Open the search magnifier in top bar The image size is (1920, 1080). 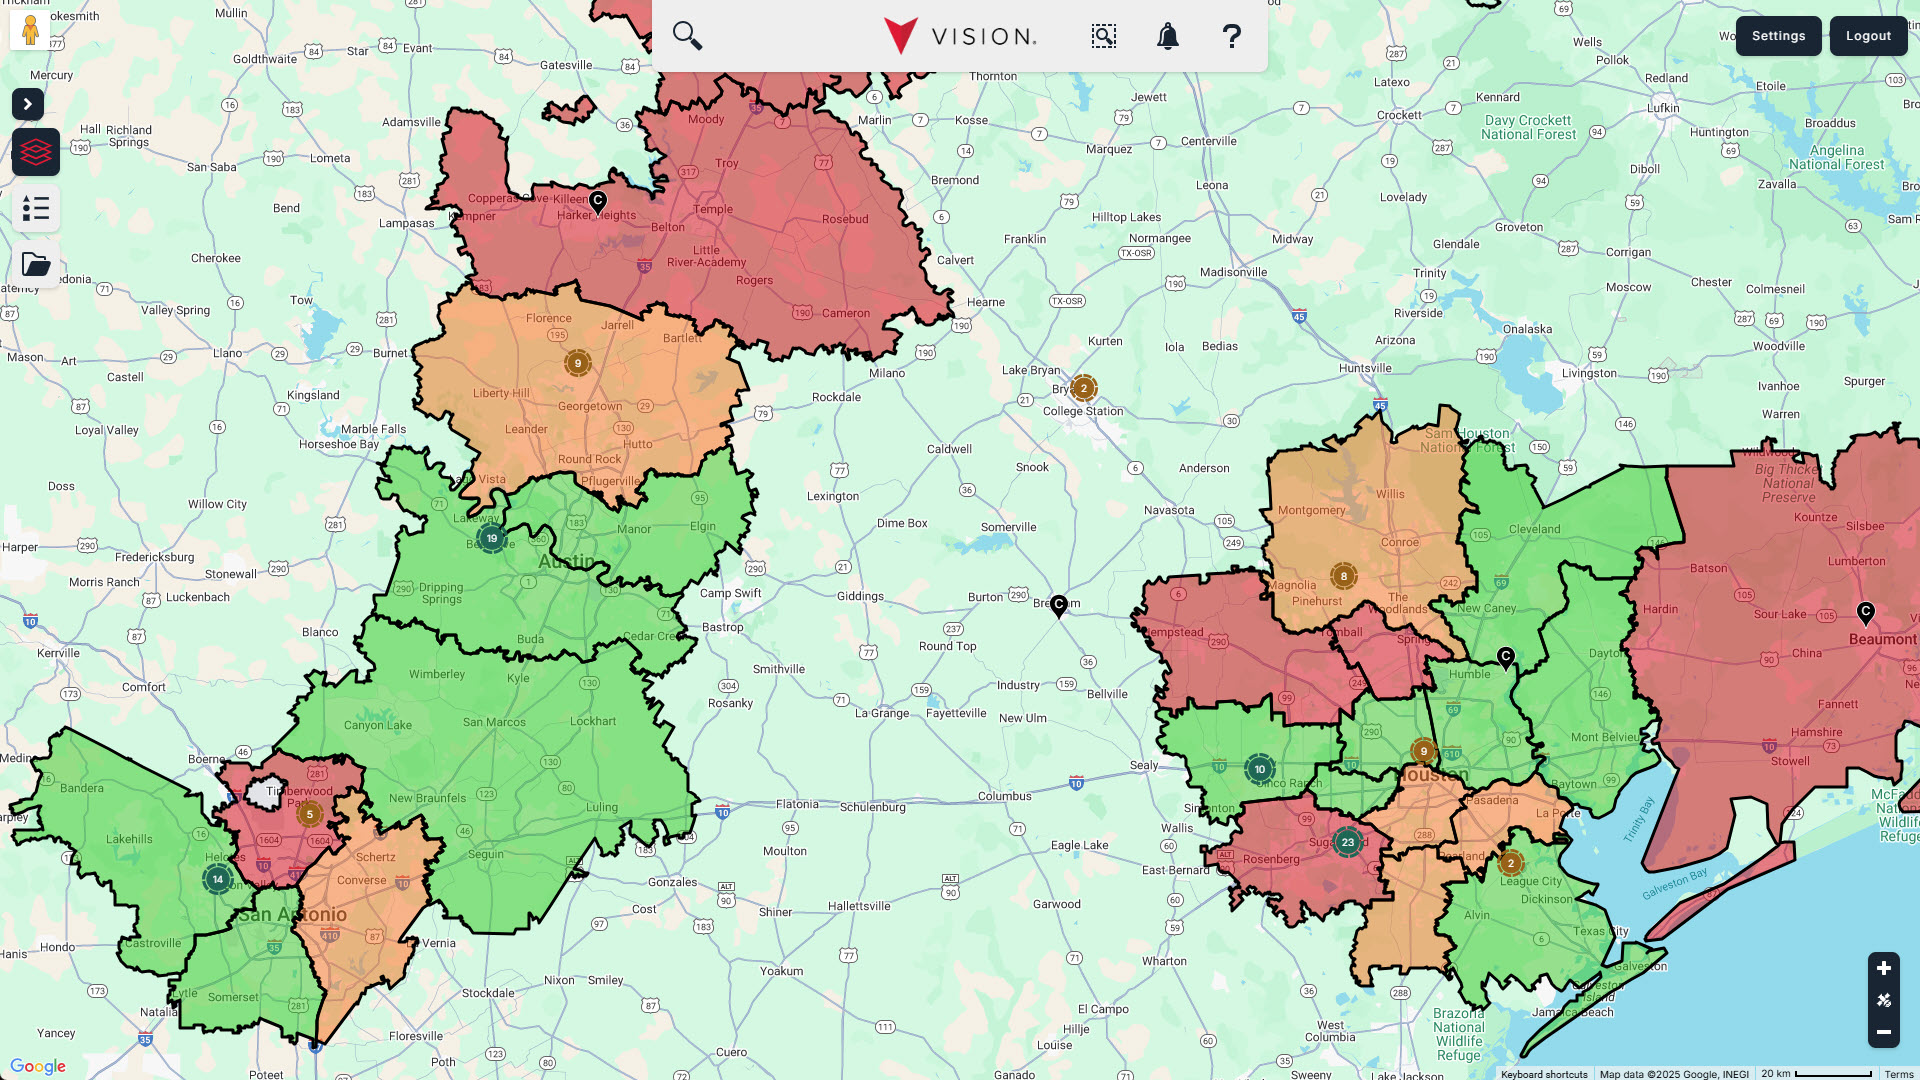pos(687,36)
